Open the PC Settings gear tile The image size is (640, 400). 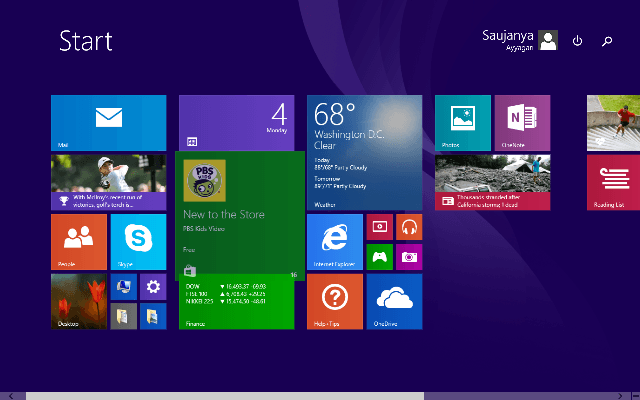(153, 287)
